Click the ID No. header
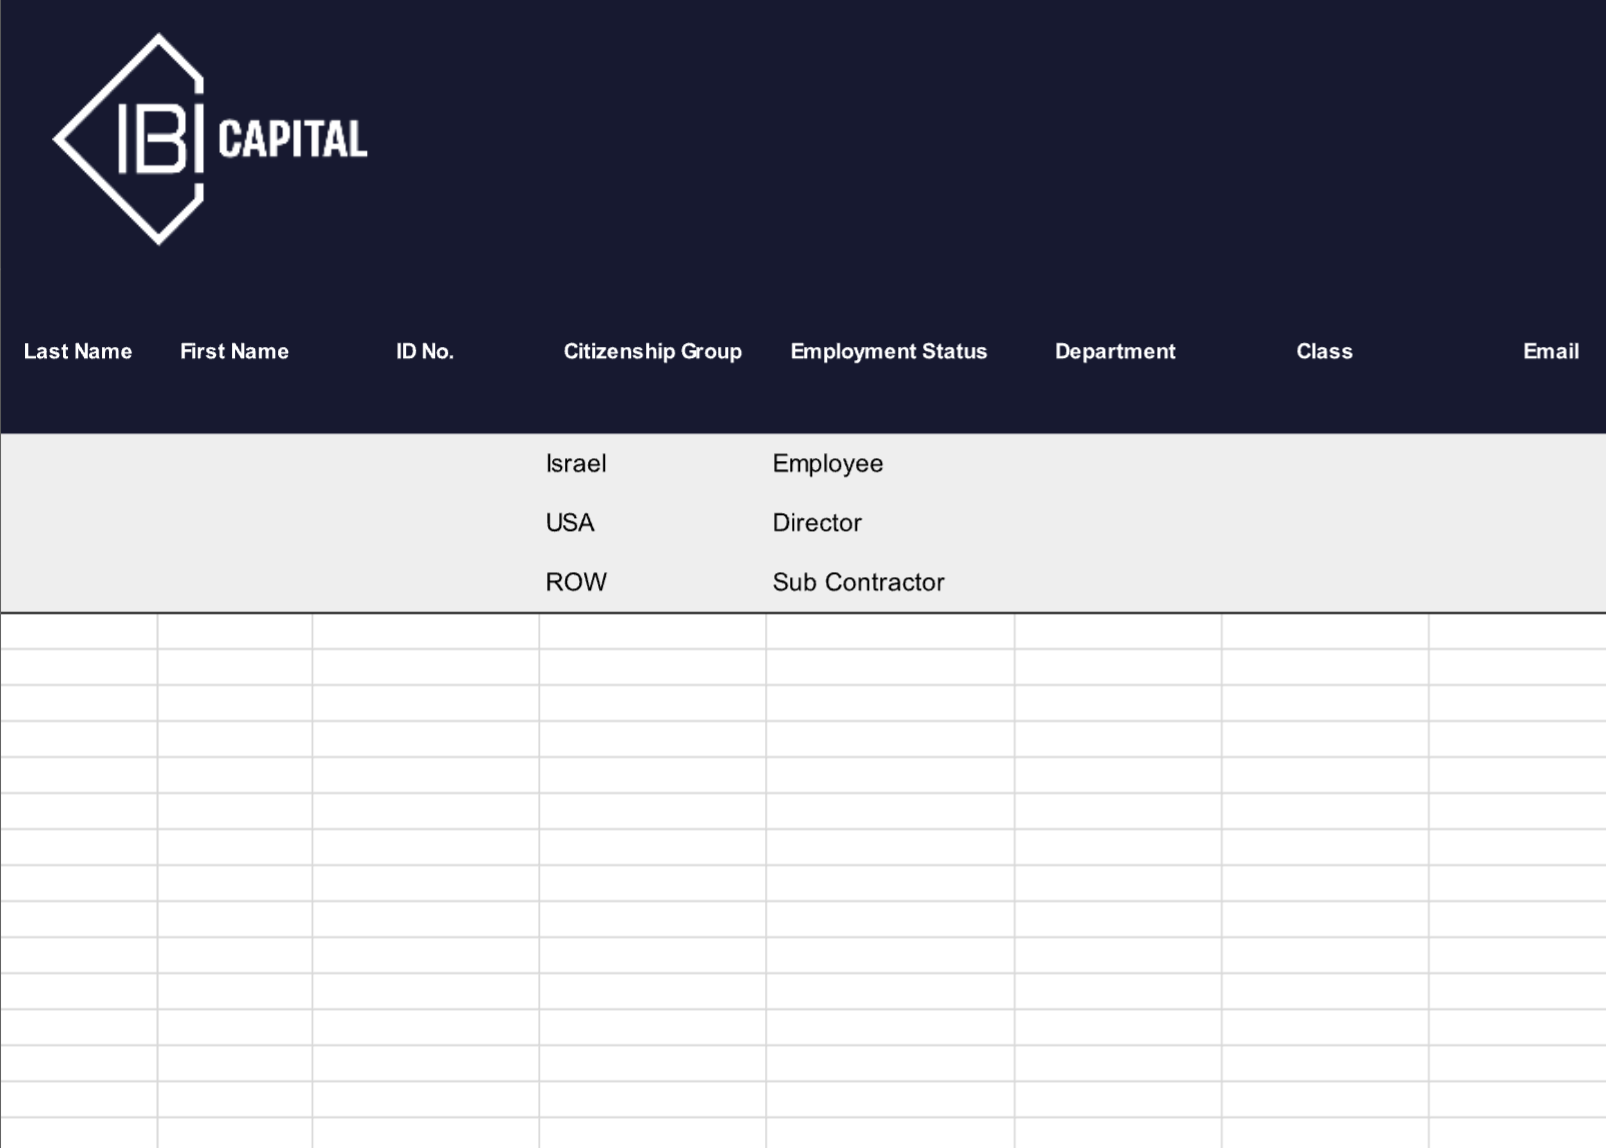Viewport: 1606px width, 1148px height. pos(425,351)
